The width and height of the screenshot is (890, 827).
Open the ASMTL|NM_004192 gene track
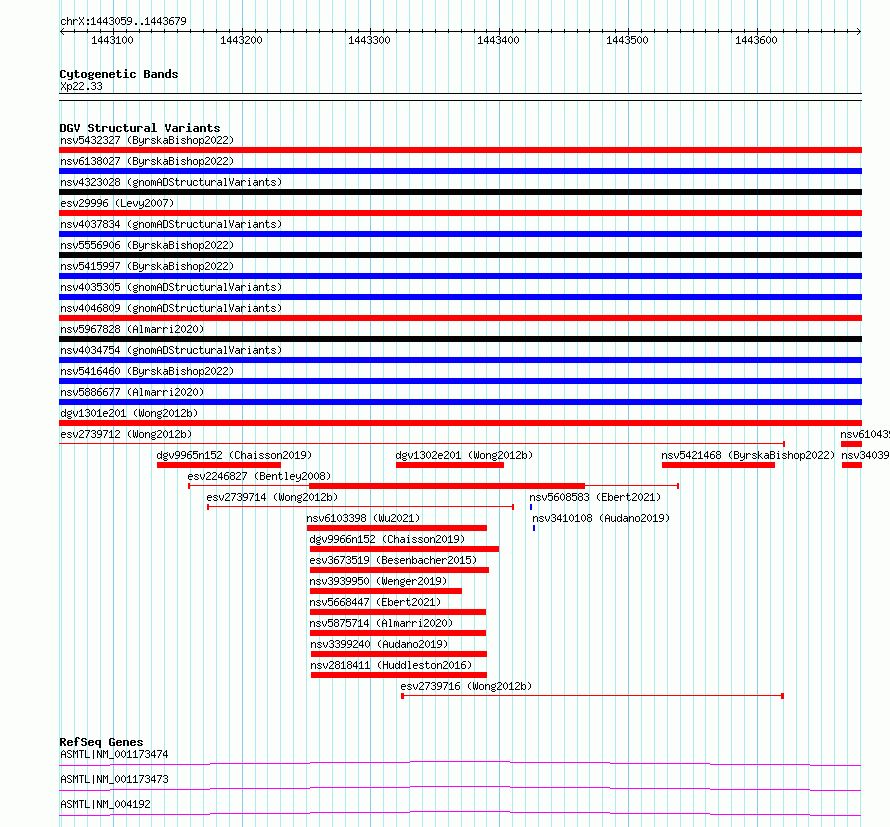click(460, 814)
